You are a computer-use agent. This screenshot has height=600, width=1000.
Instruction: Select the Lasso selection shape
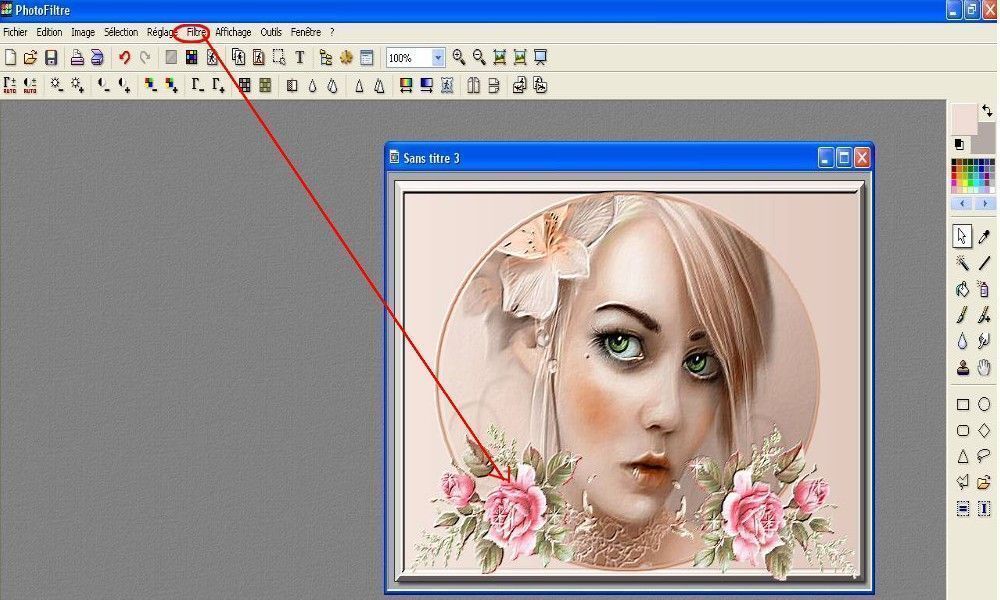[984, 456]
